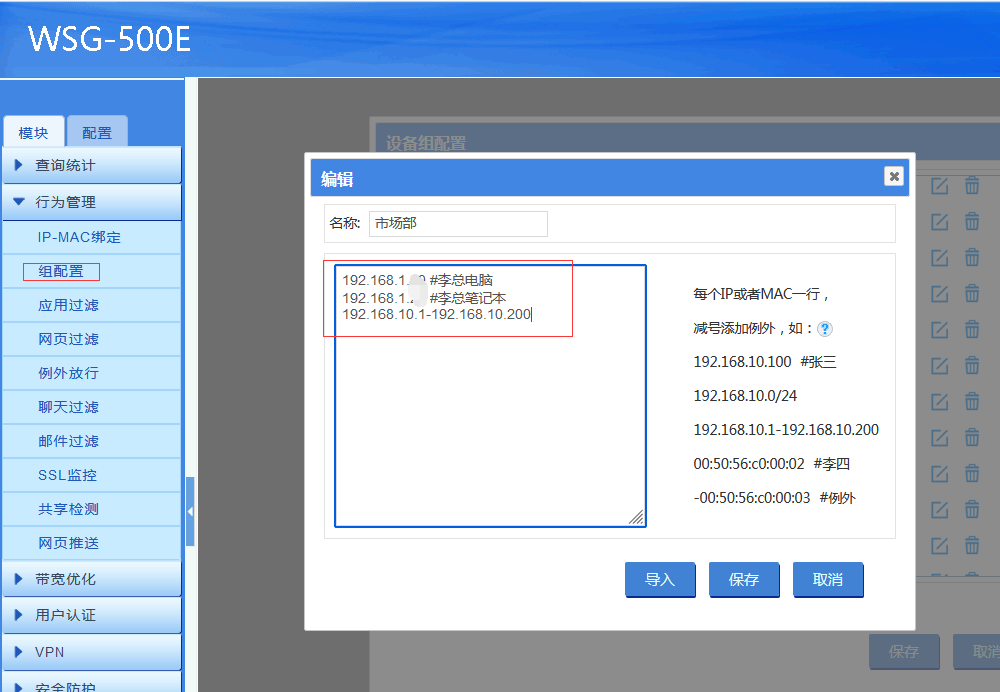Viewport: 1000px width, 692px height.
Task: Click the 导入 button
Action: (660, 580)
